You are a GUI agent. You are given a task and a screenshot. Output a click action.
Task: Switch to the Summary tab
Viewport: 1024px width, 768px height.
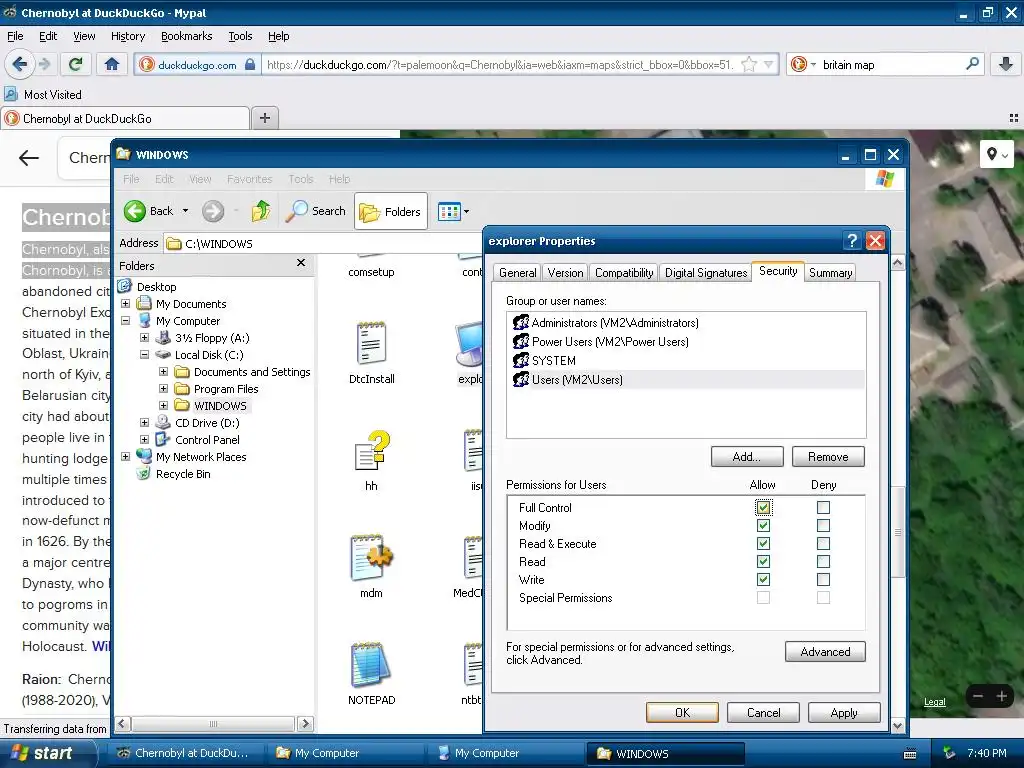click(830, 272)
